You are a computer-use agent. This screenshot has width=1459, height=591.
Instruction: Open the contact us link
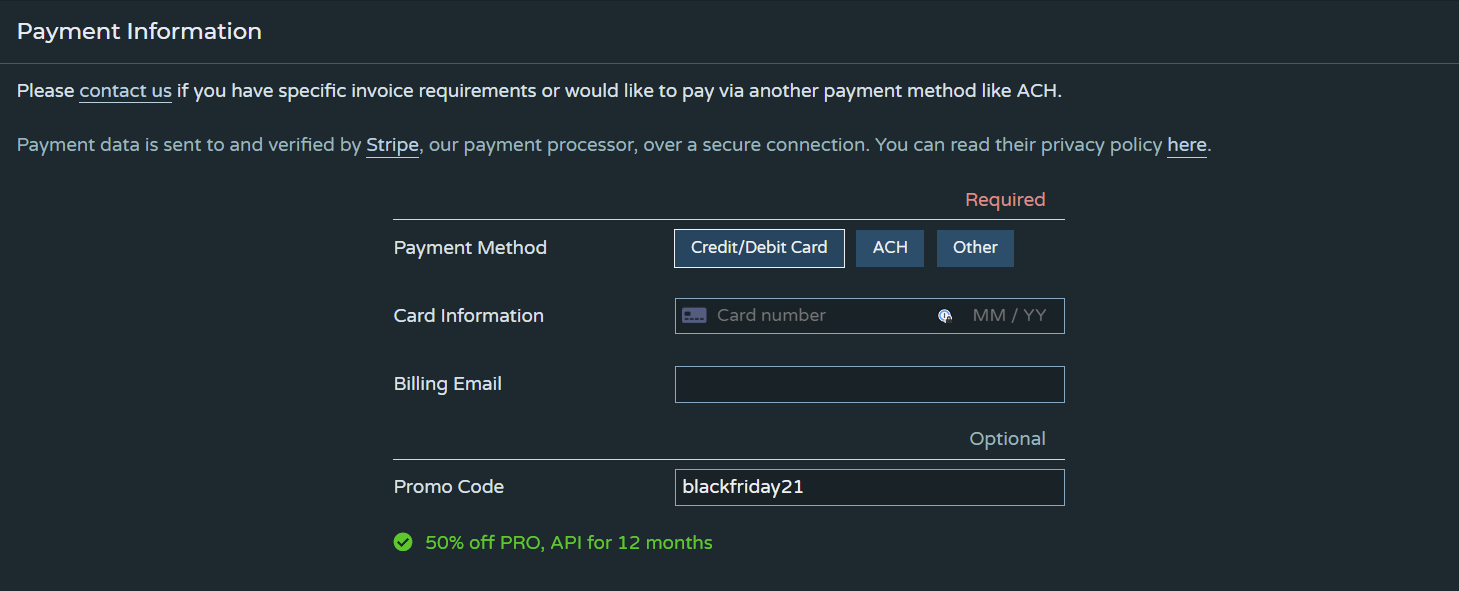pyautogui.click(x=126, y=91)
